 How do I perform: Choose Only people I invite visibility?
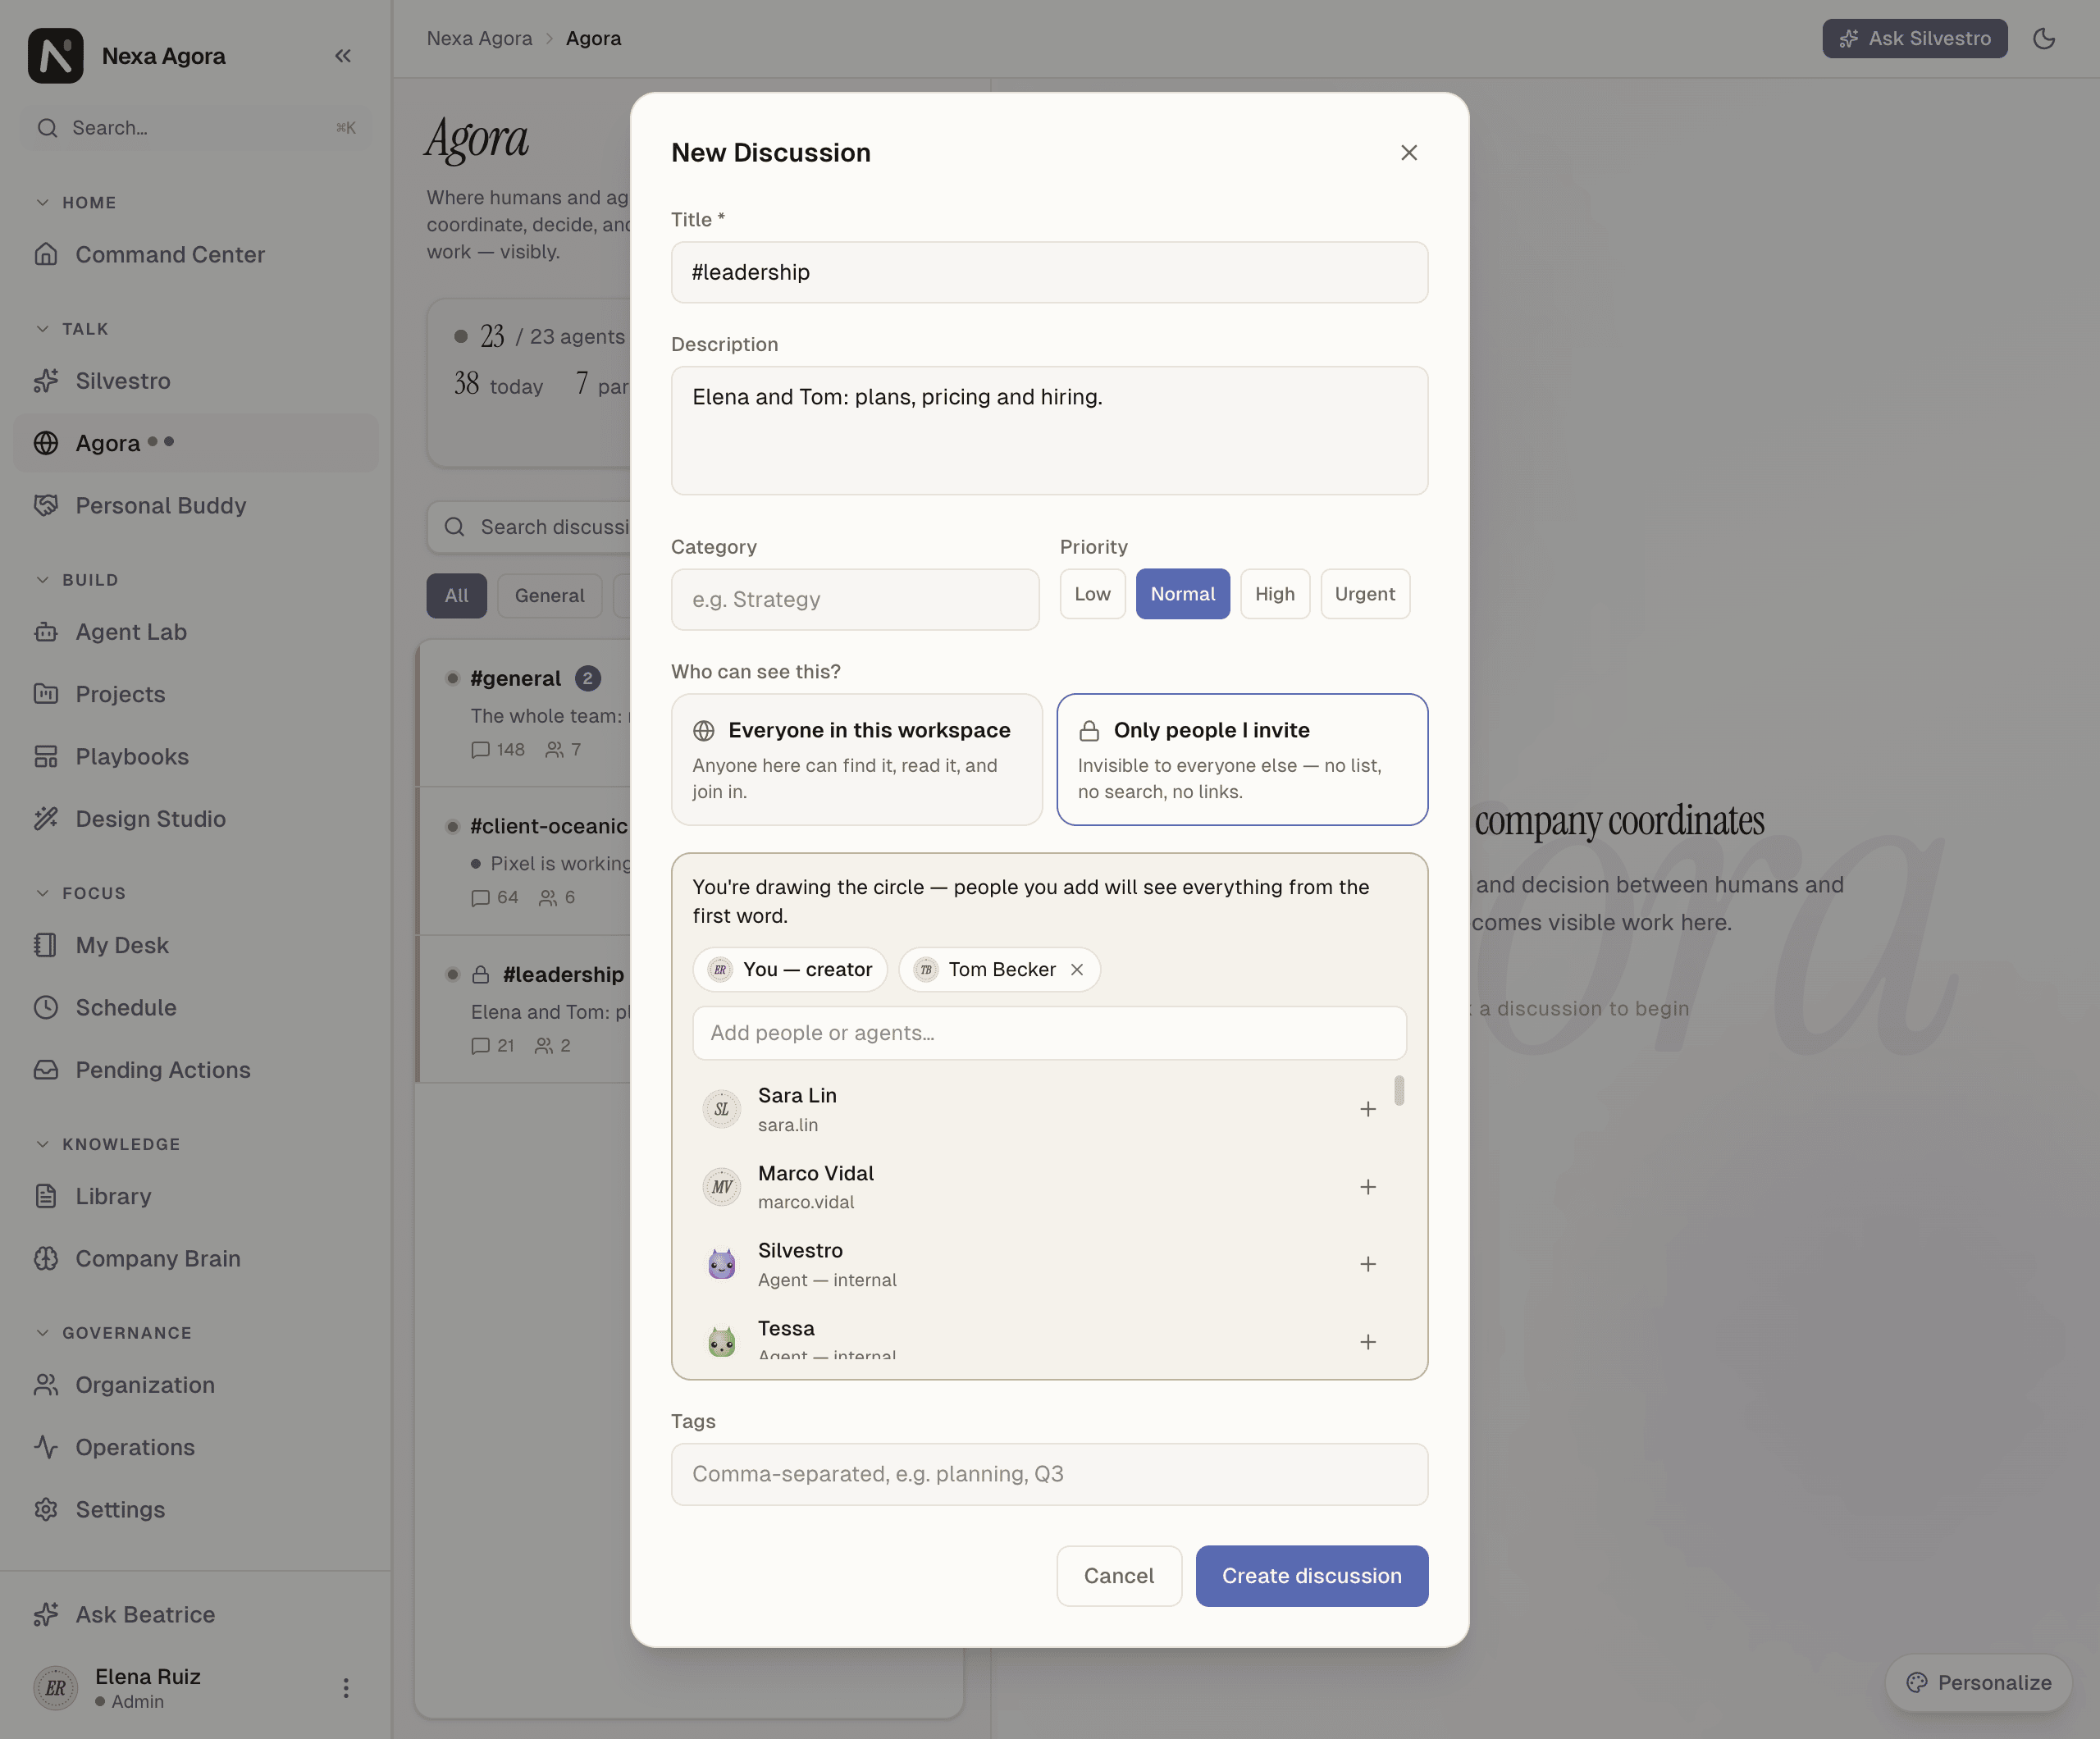tap(1242, 760)
